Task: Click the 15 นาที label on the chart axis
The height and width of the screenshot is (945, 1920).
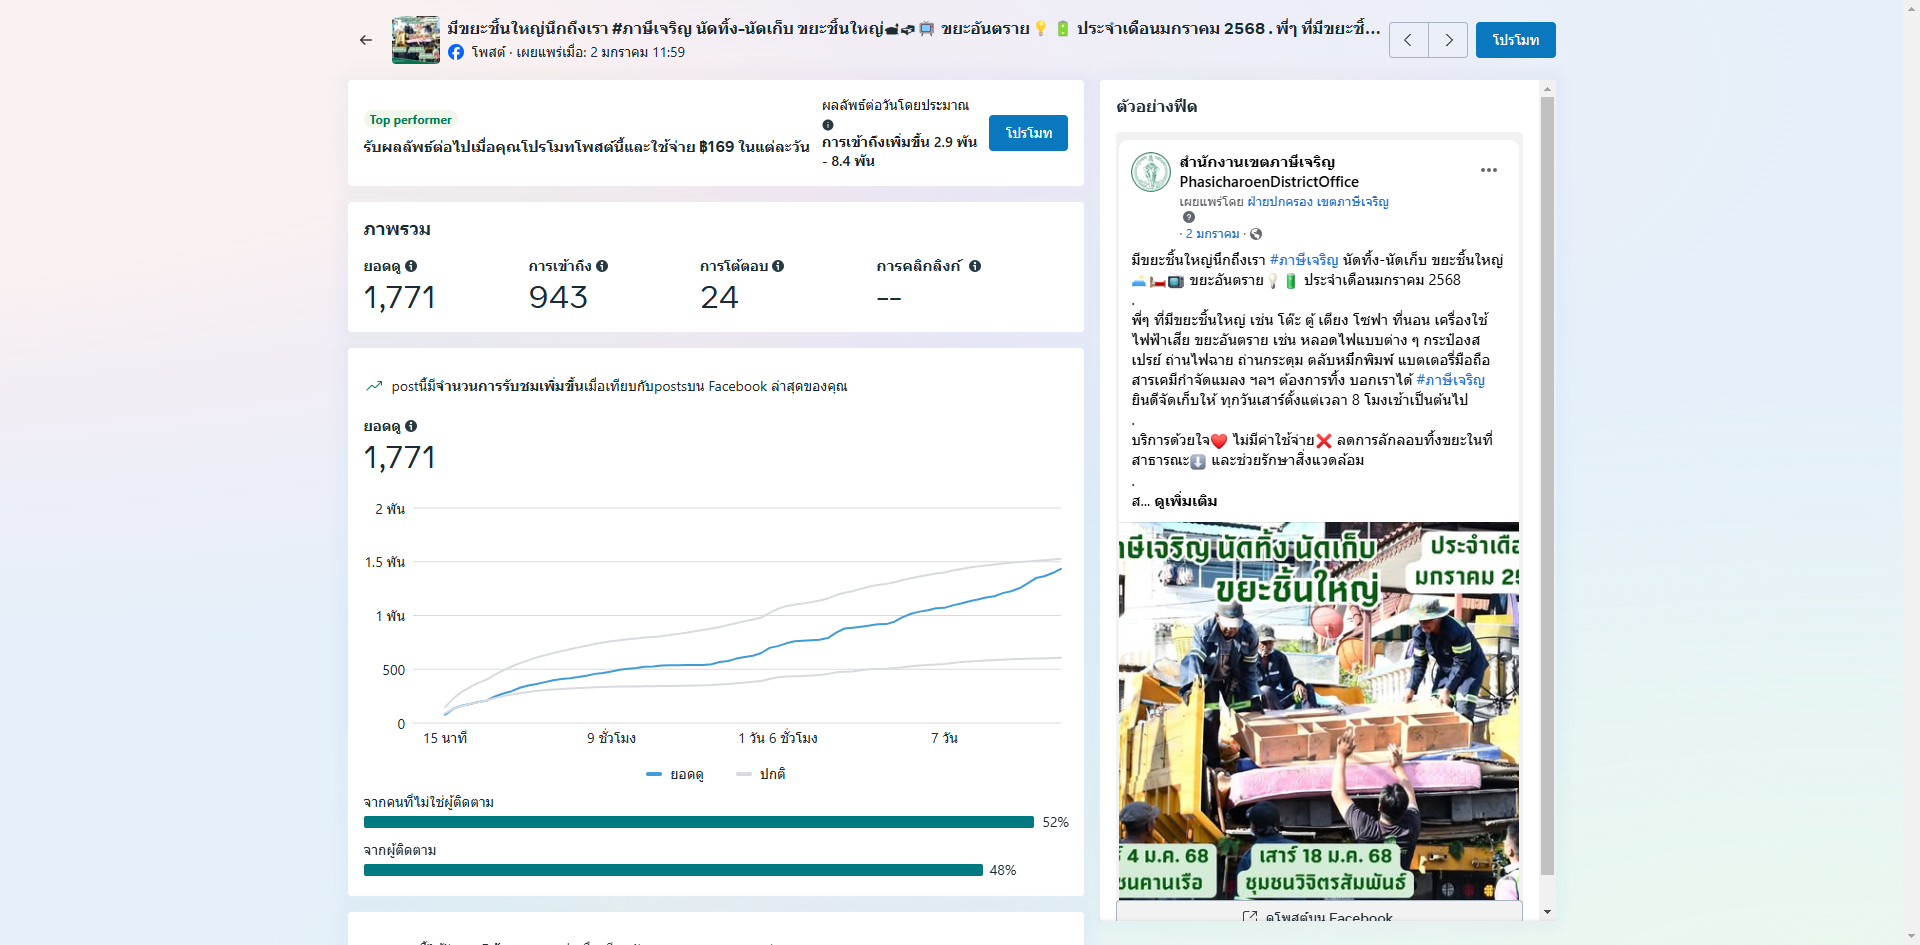Action: coord(445,738)
